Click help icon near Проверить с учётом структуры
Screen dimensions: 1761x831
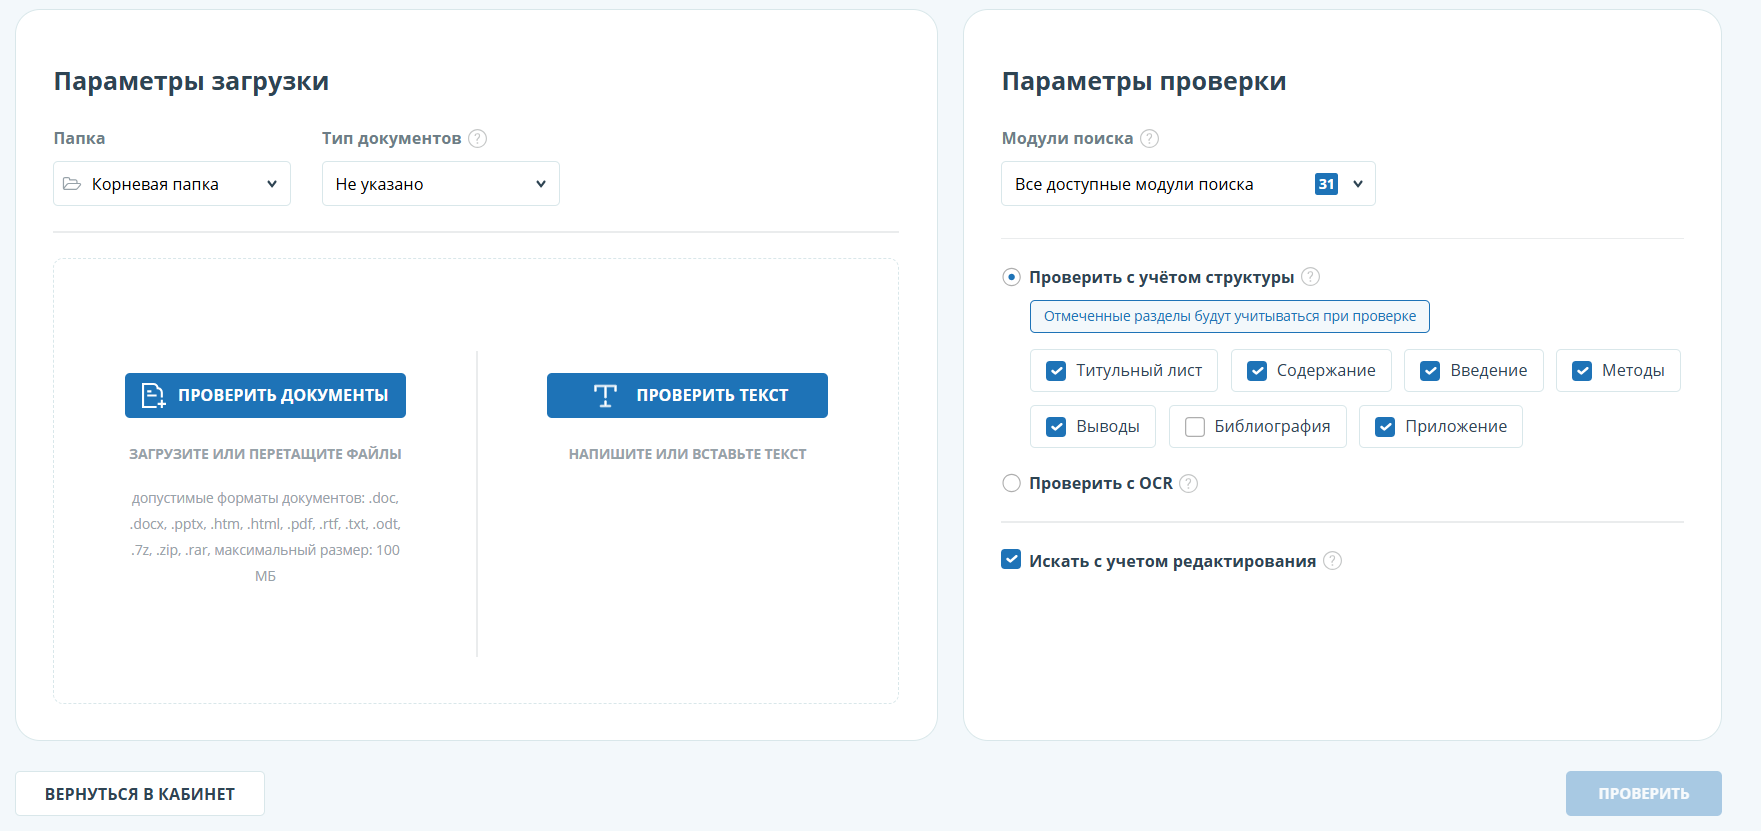point(1311,277)
